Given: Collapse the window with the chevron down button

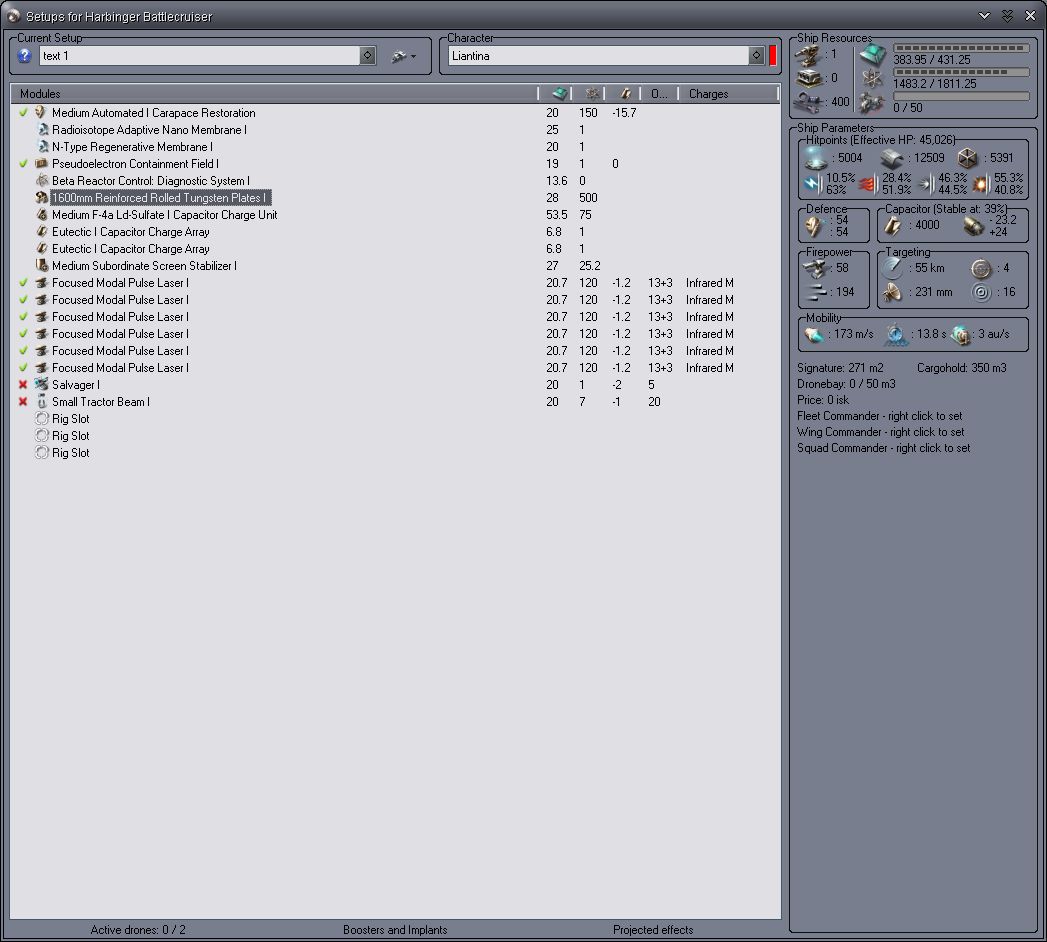Looking at the screenshot, I should (x=984, y=15).
